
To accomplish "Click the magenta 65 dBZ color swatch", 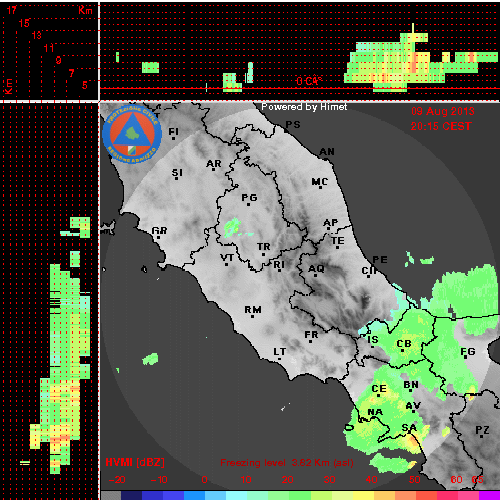I will point(489,496).
